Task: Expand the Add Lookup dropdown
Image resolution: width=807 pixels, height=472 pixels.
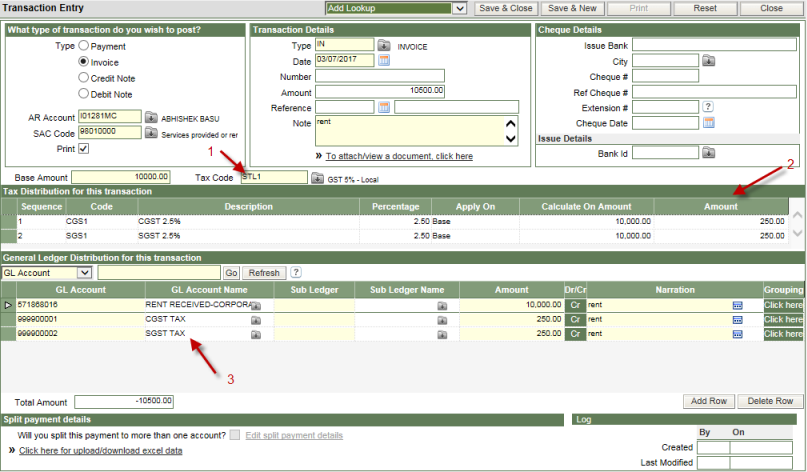Action: click(460, 8)
